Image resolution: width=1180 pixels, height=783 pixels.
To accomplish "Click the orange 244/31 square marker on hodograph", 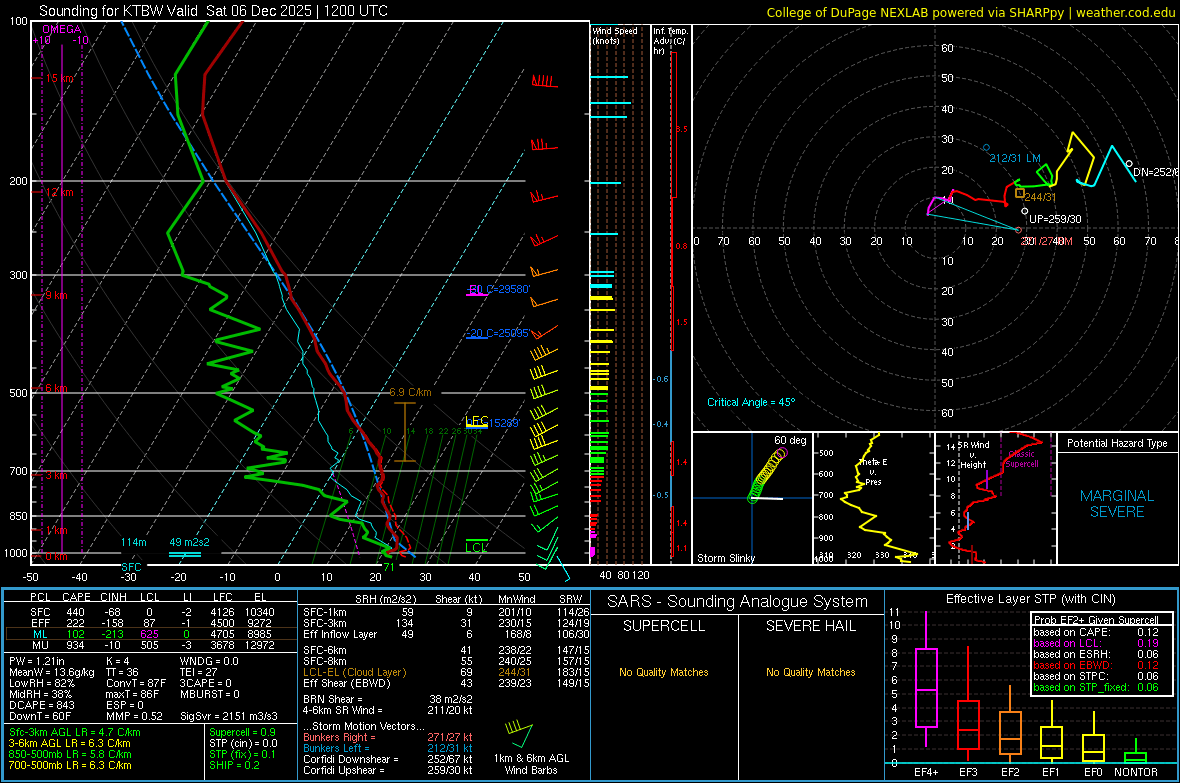I will point(1020,193).
